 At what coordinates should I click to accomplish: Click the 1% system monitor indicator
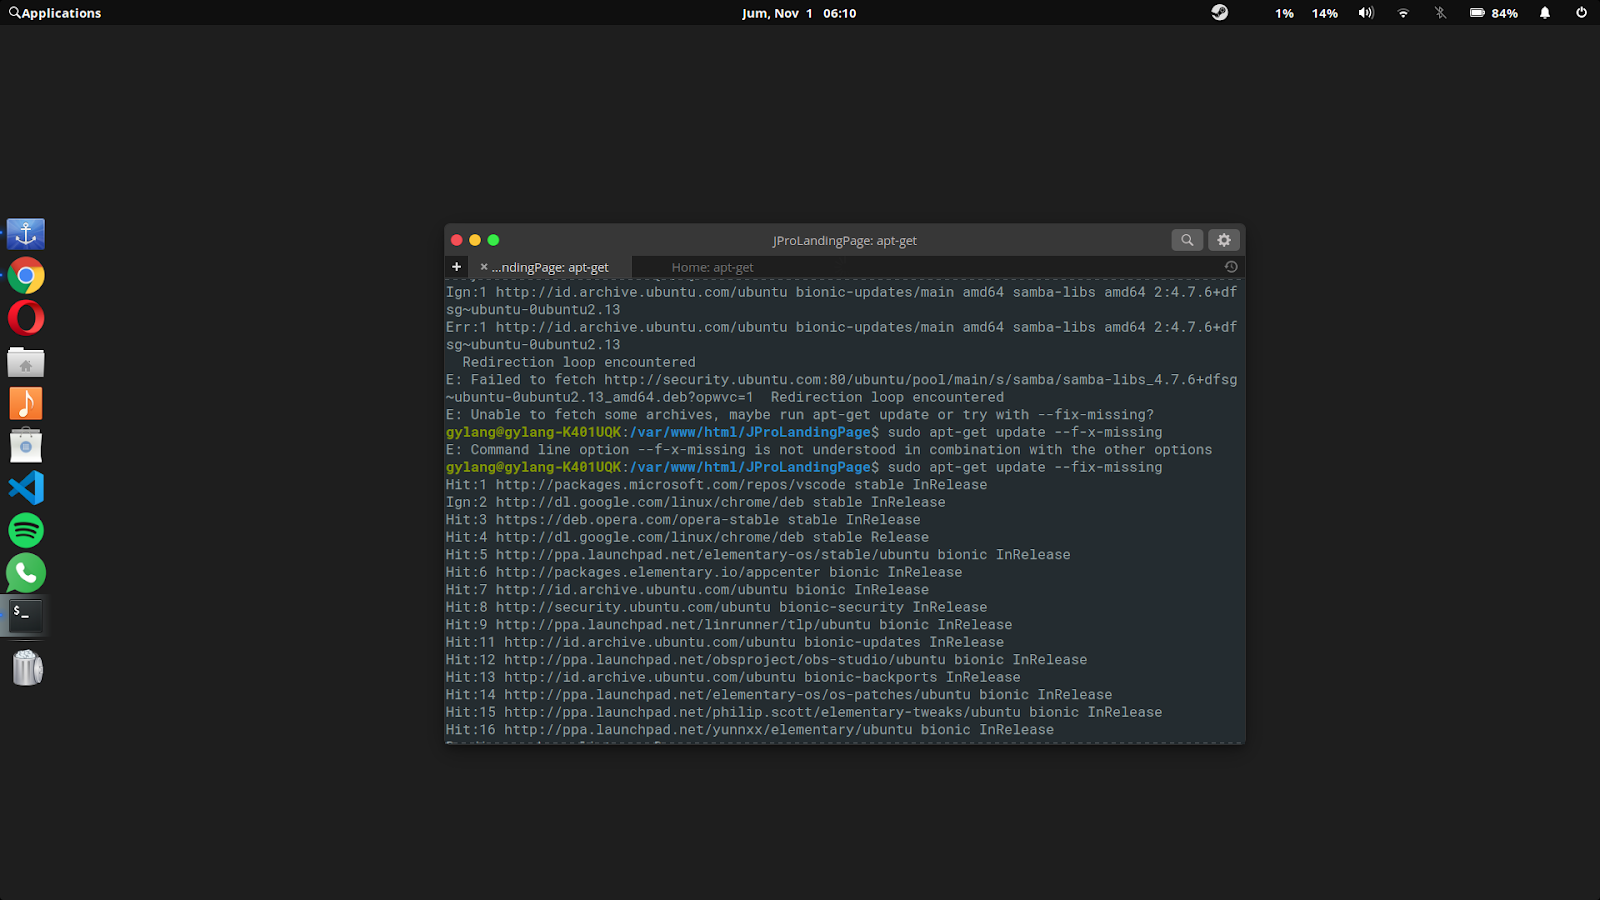1284,13
